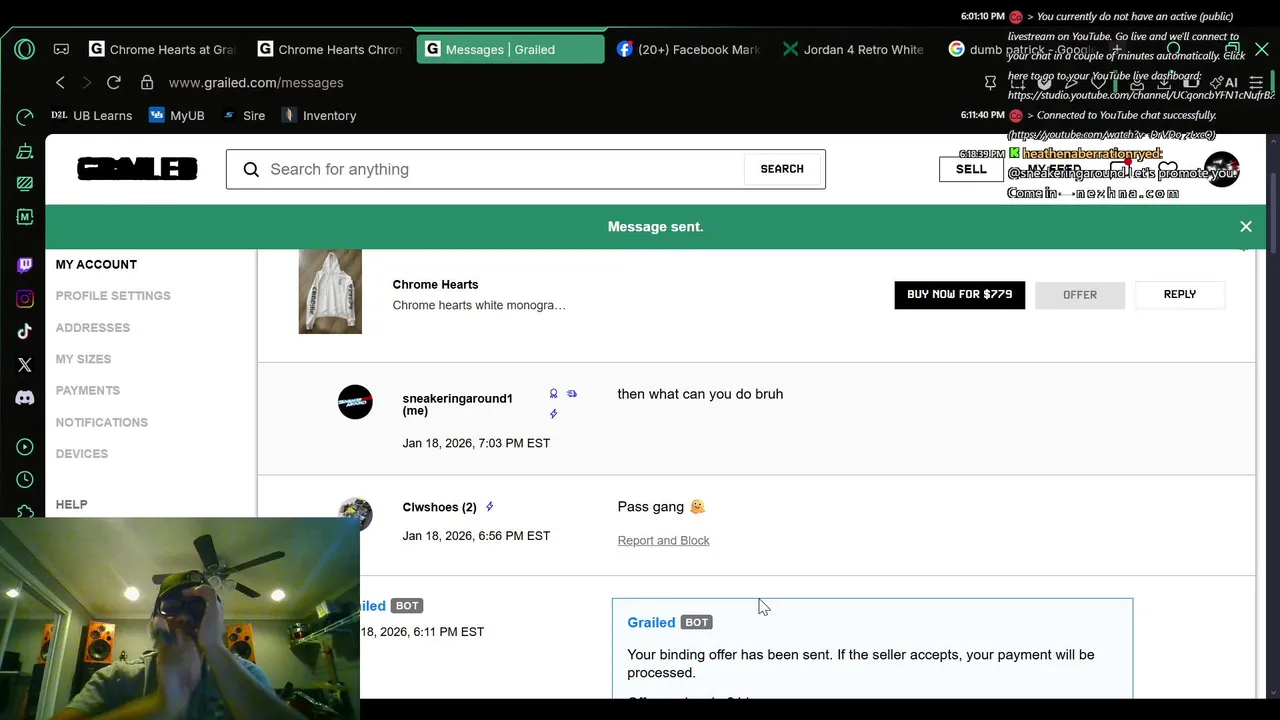Screen dimensions: 1280x720
Task: Open History clock icon in sidebar
Action: [25, 480]
